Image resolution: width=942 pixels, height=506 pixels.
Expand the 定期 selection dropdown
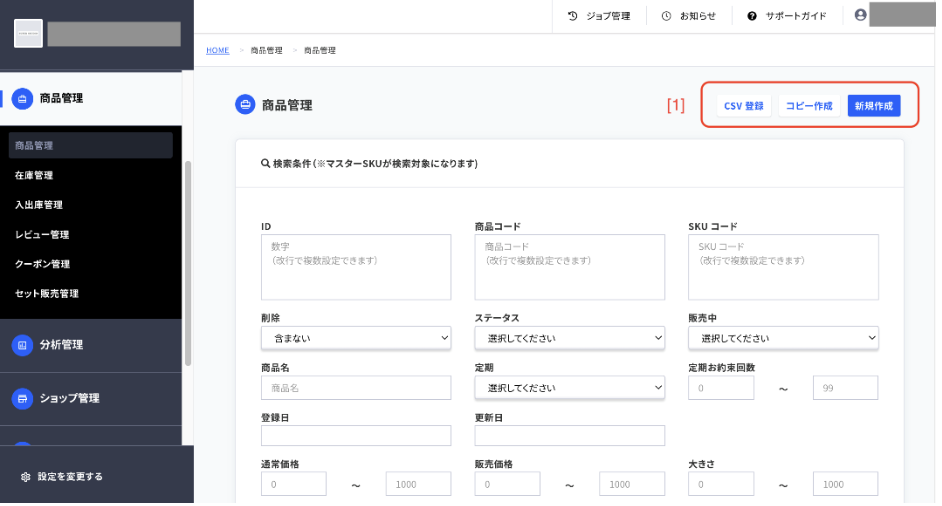pos(570,388)
